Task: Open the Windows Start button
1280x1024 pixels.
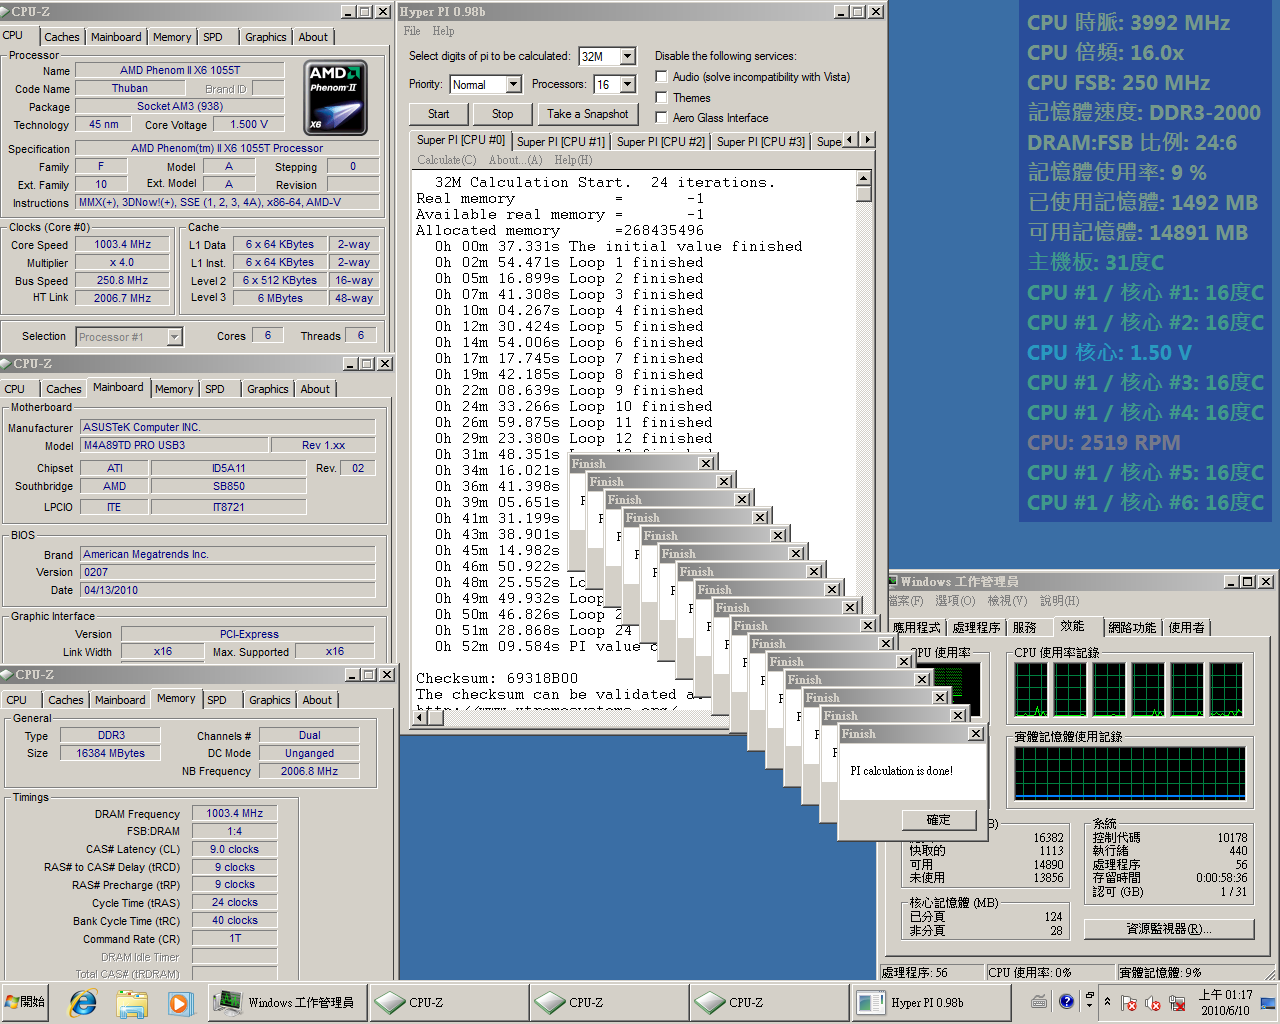Action: [x=26, y=1002]
